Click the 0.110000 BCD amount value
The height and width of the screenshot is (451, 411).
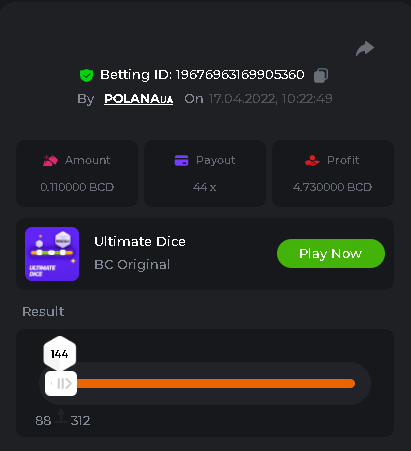pos(77,187)
